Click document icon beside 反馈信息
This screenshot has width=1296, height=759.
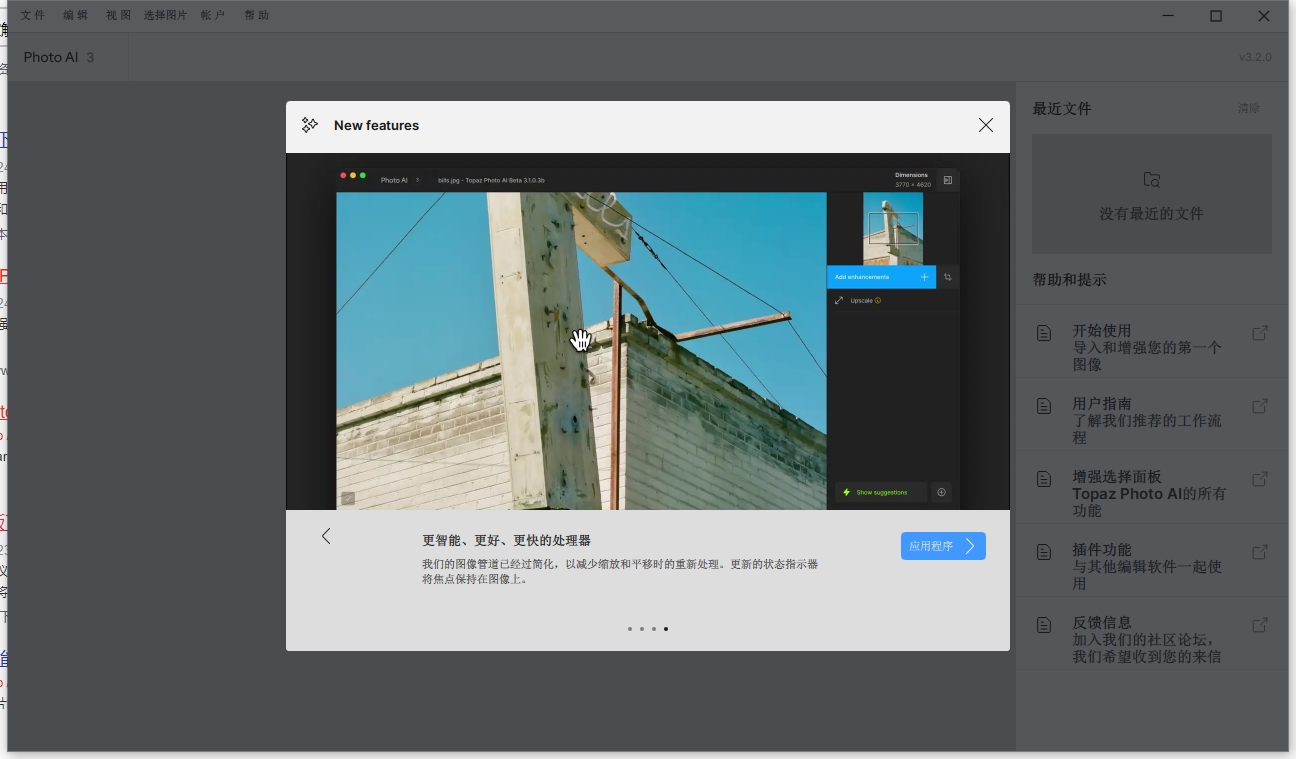1044,625
